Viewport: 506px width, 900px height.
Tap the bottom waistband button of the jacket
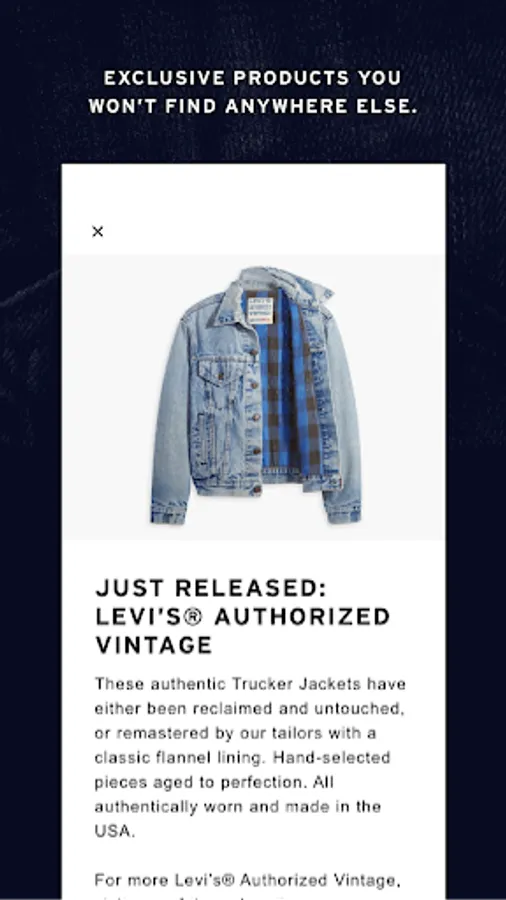[x=256, y=489]
